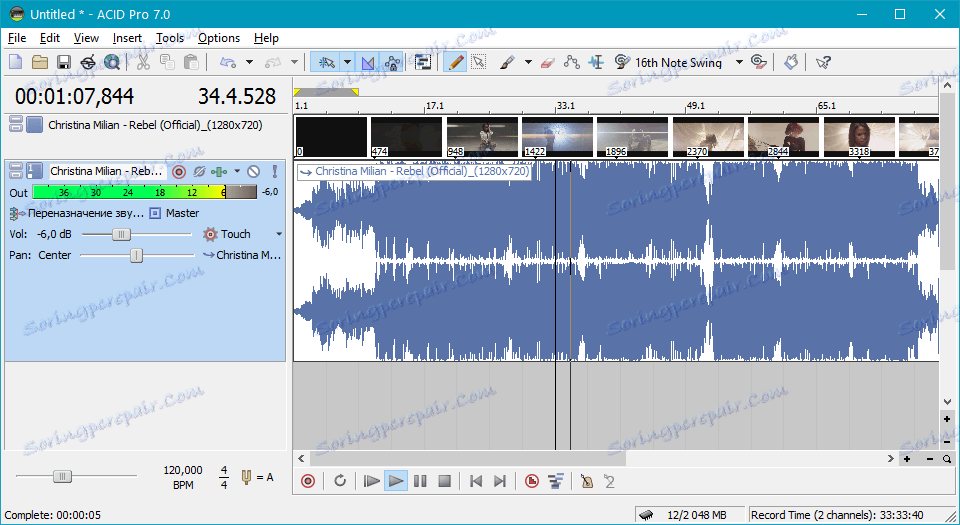This screenshot has height=525, width=960.
Task: Select the Erase tool in toolbar
Action: point(546,62)
